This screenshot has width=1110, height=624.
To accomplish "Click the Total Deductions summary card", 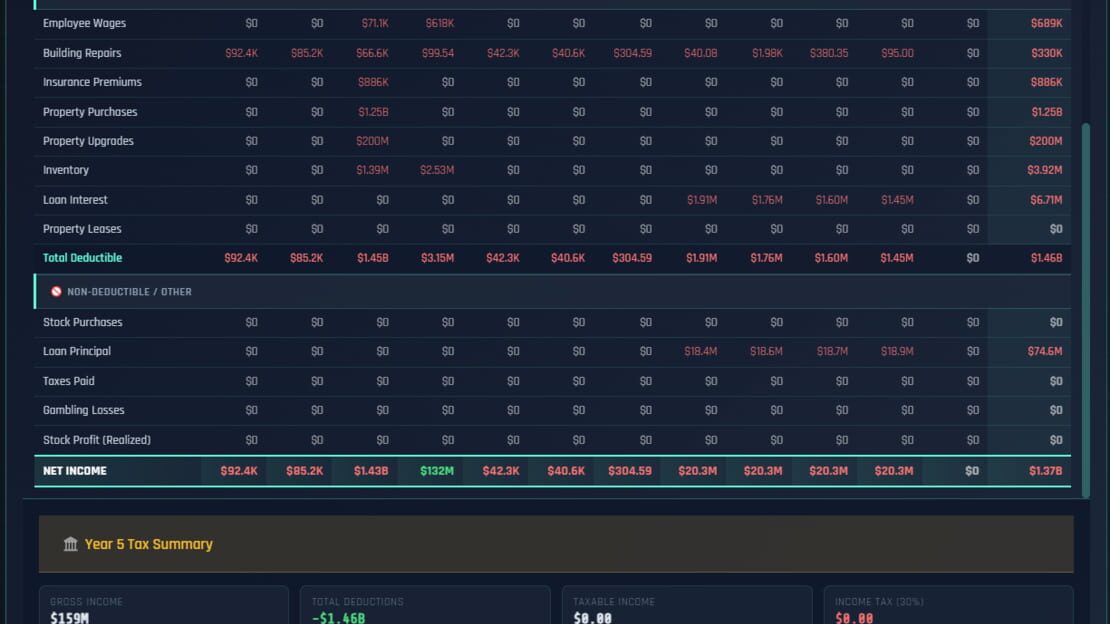I will coord(425,605).
